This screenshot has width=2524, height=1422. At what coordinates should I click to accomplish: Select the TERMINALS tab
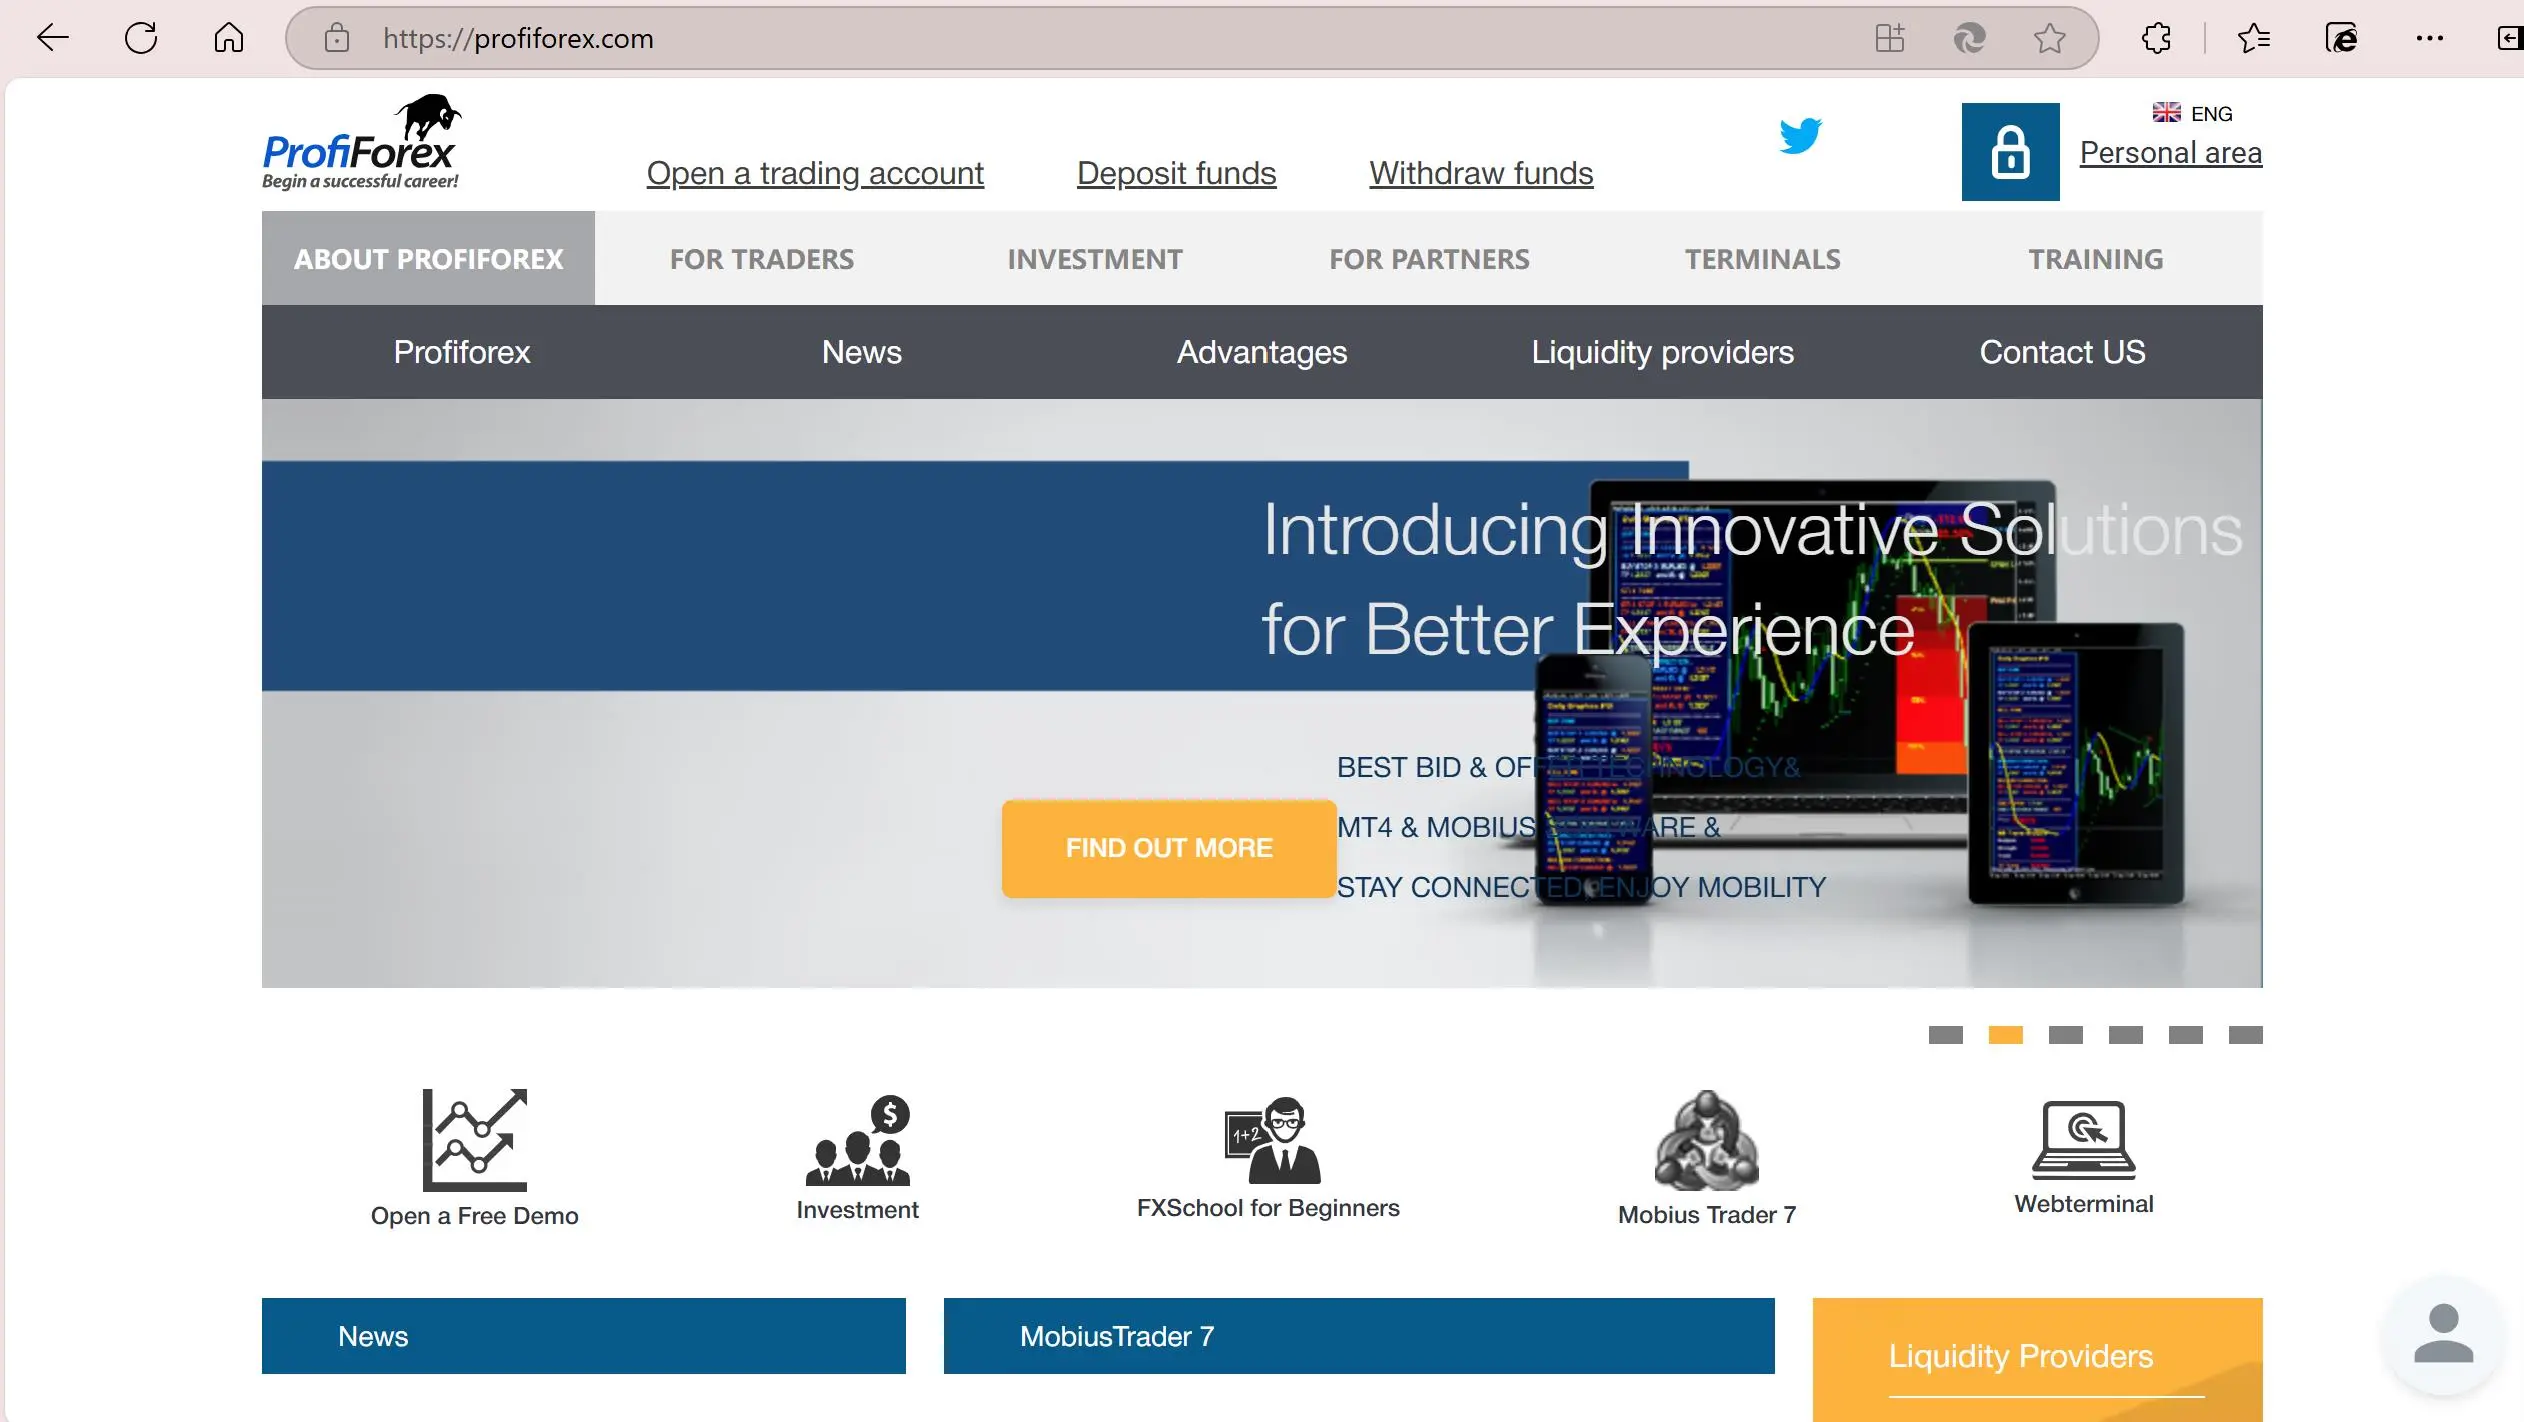(x=1762, y=258)
